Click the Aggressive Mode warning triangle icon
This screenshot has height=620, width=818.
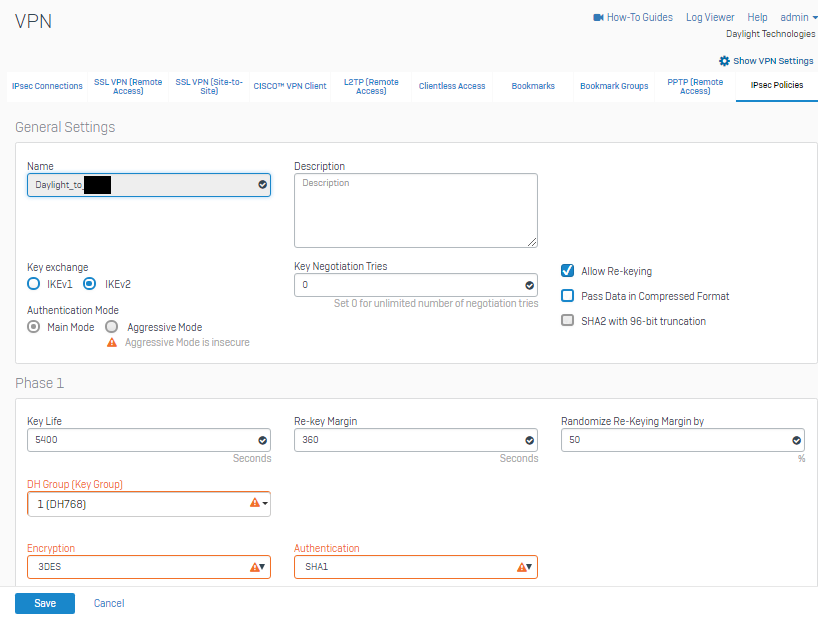112,343
